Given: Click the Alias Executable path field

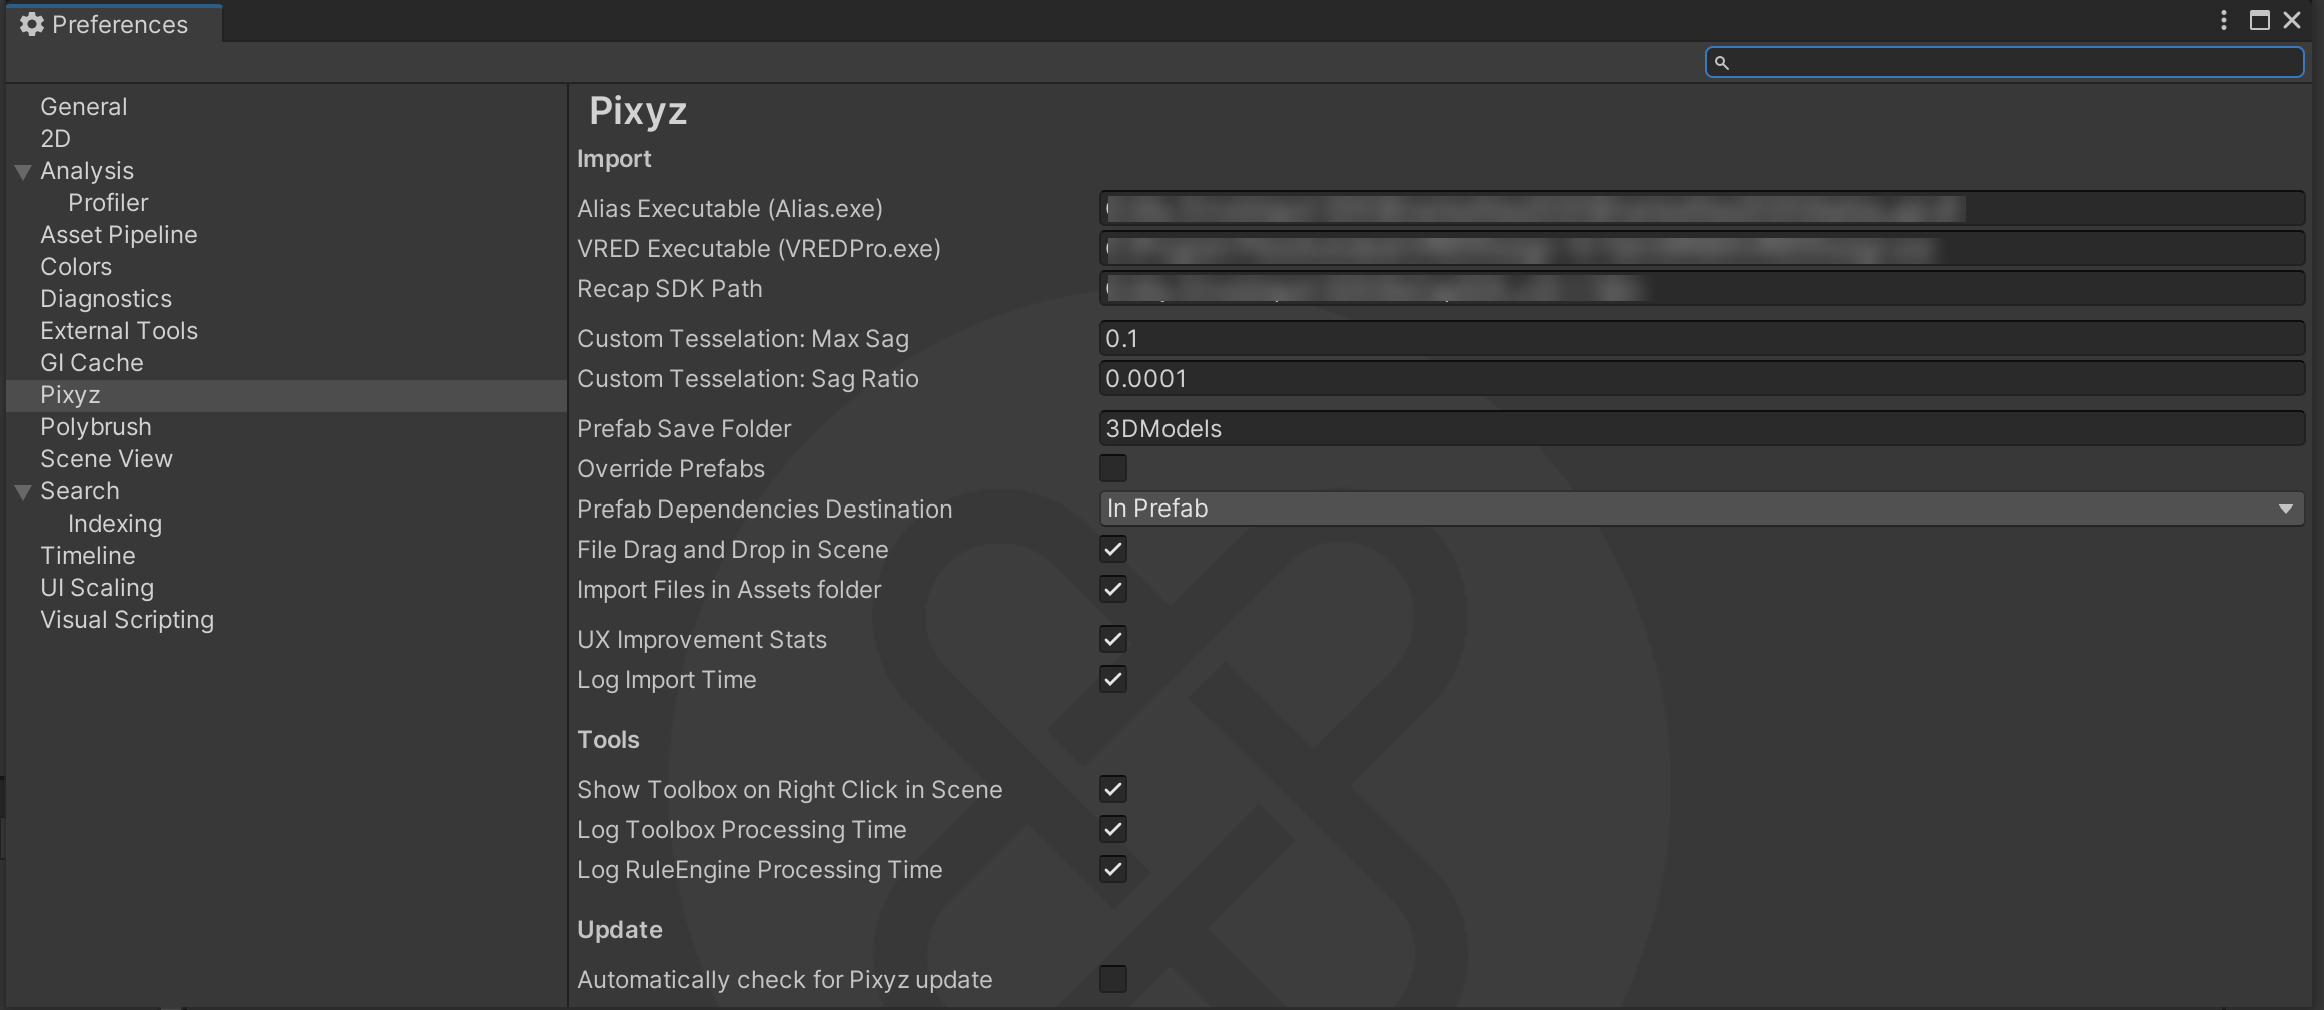Looking at the screenshot, I should pyautogui.click(x=1702, y=208).
